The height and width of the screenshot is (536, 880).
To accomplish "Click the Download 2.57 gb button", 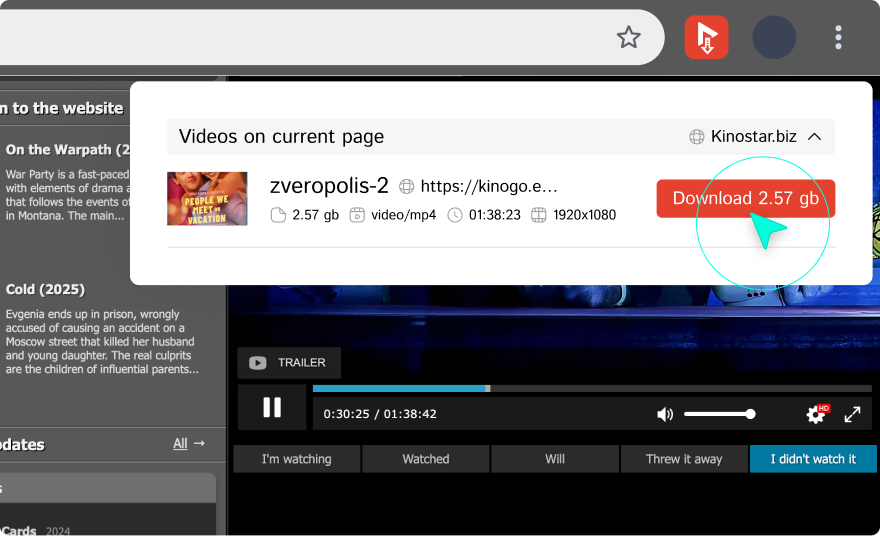I will tap(745, 198).
